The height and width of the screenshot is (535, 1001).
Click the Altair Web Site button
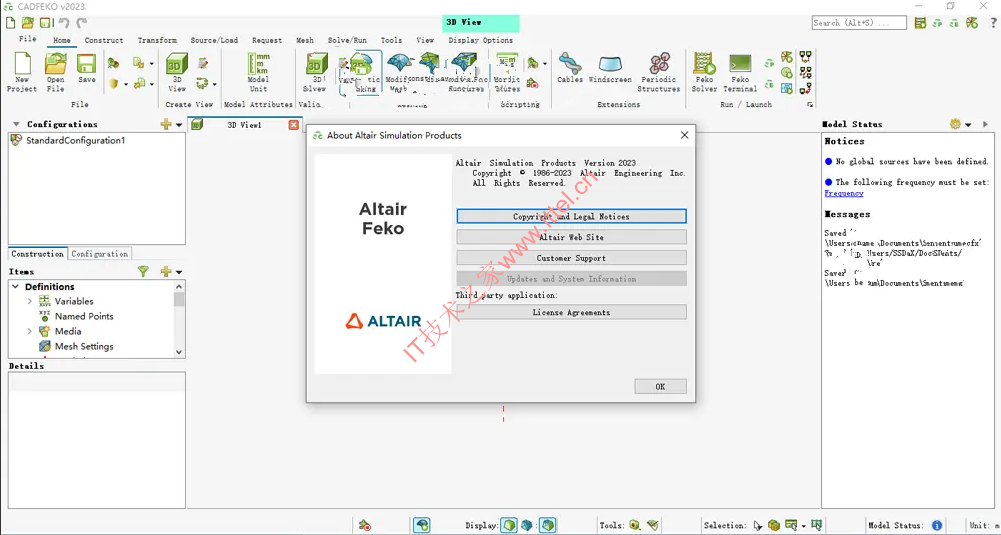pyautogui.click(x=571, y=237)
